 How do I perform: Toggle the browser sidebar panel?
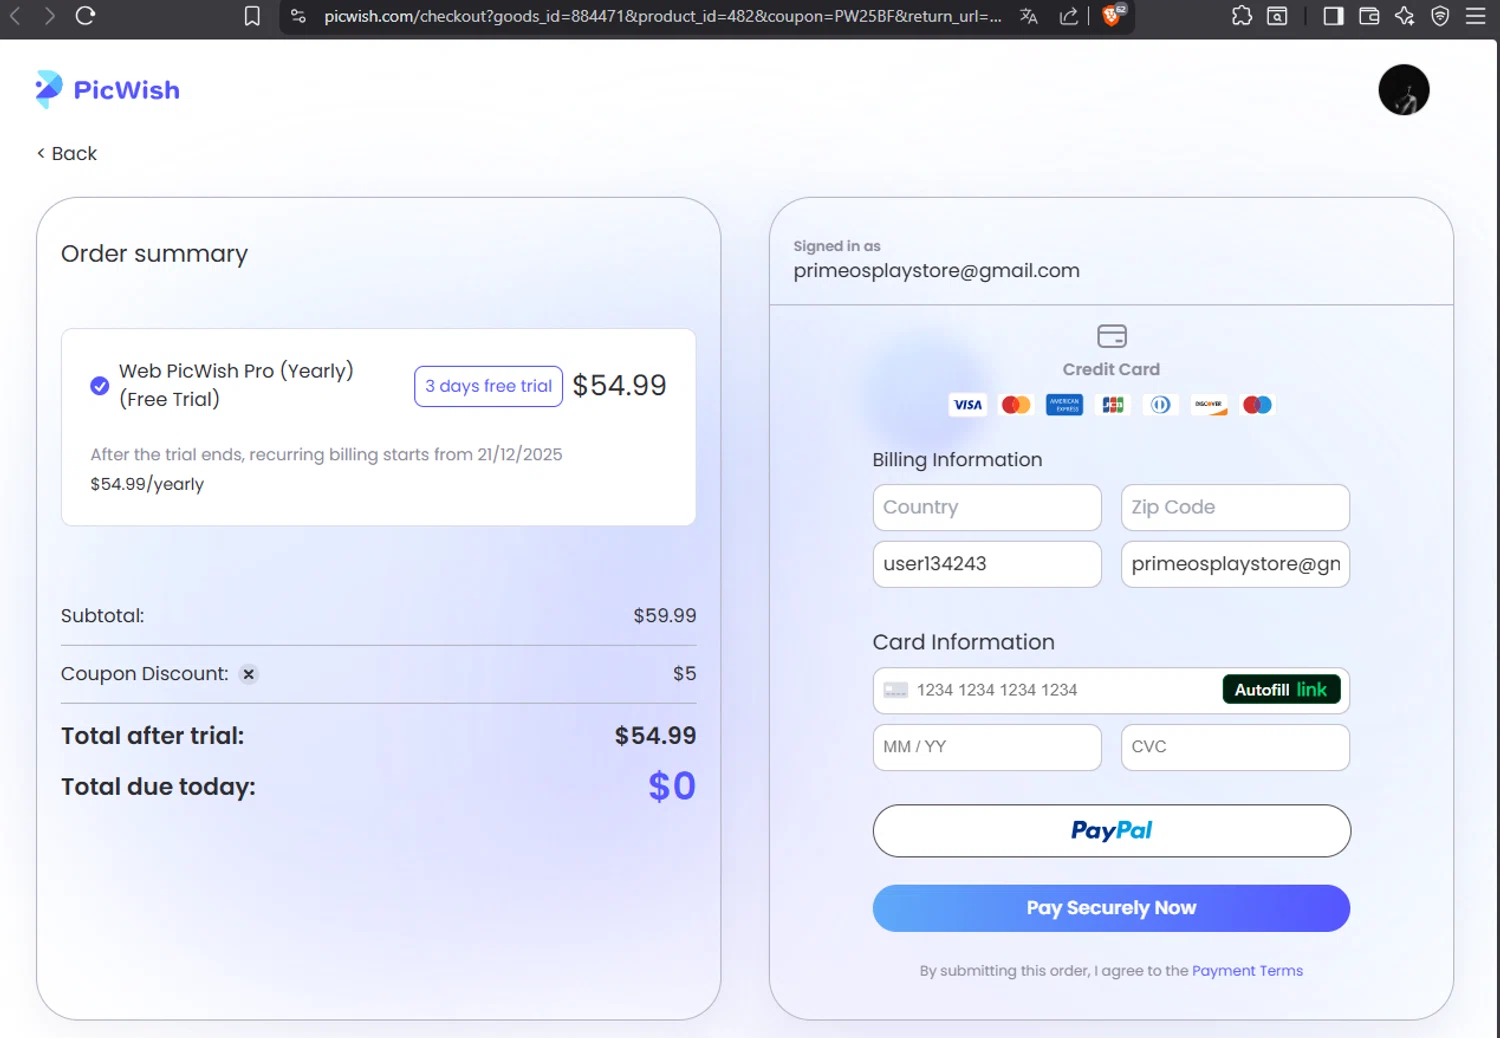tap(1333, 16)
